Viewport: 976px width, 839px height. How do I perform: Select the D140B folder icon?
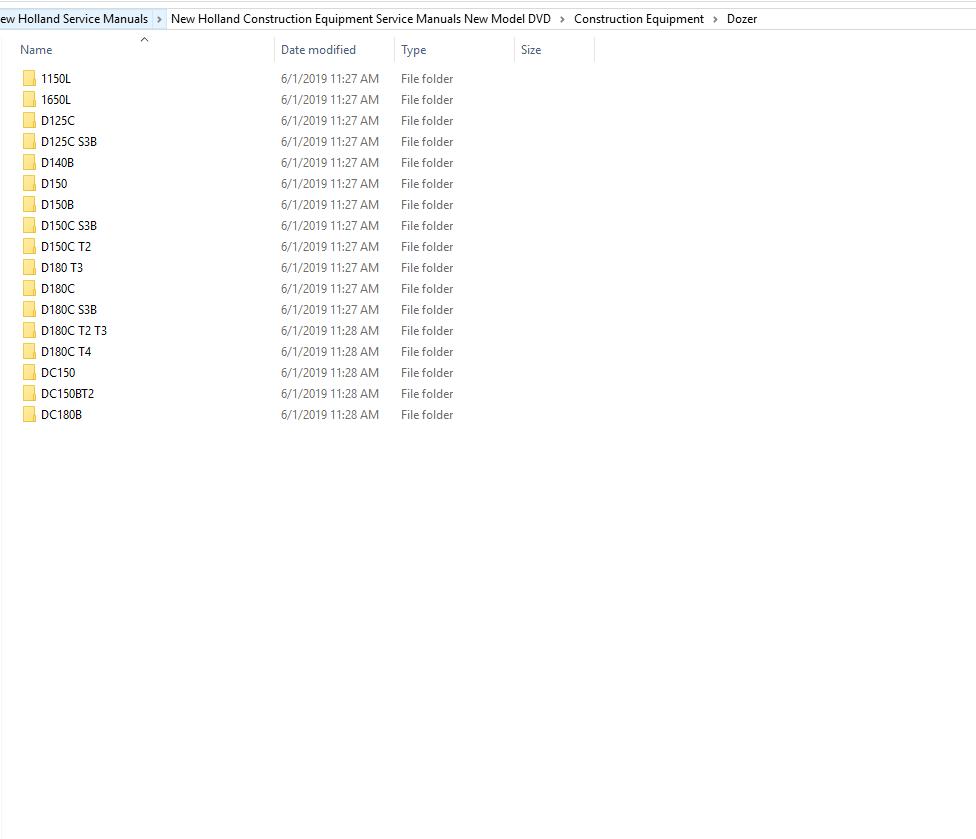click(29, 162)
